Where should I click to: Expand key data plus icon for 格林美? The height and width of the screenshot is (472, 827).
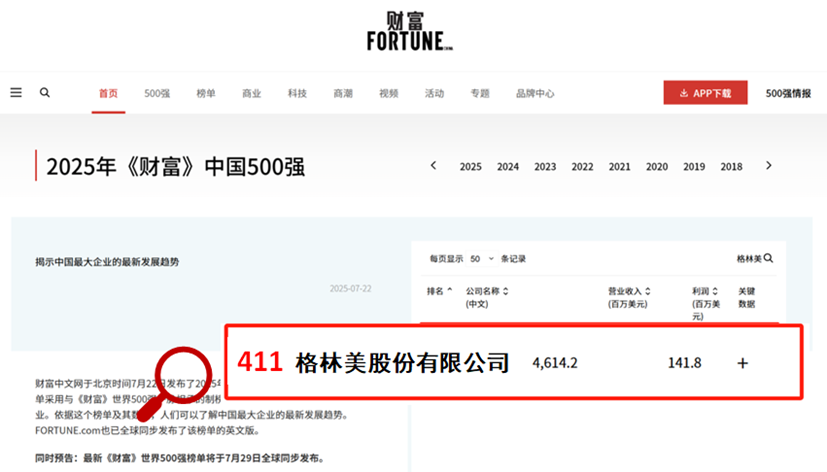[743, 363]
